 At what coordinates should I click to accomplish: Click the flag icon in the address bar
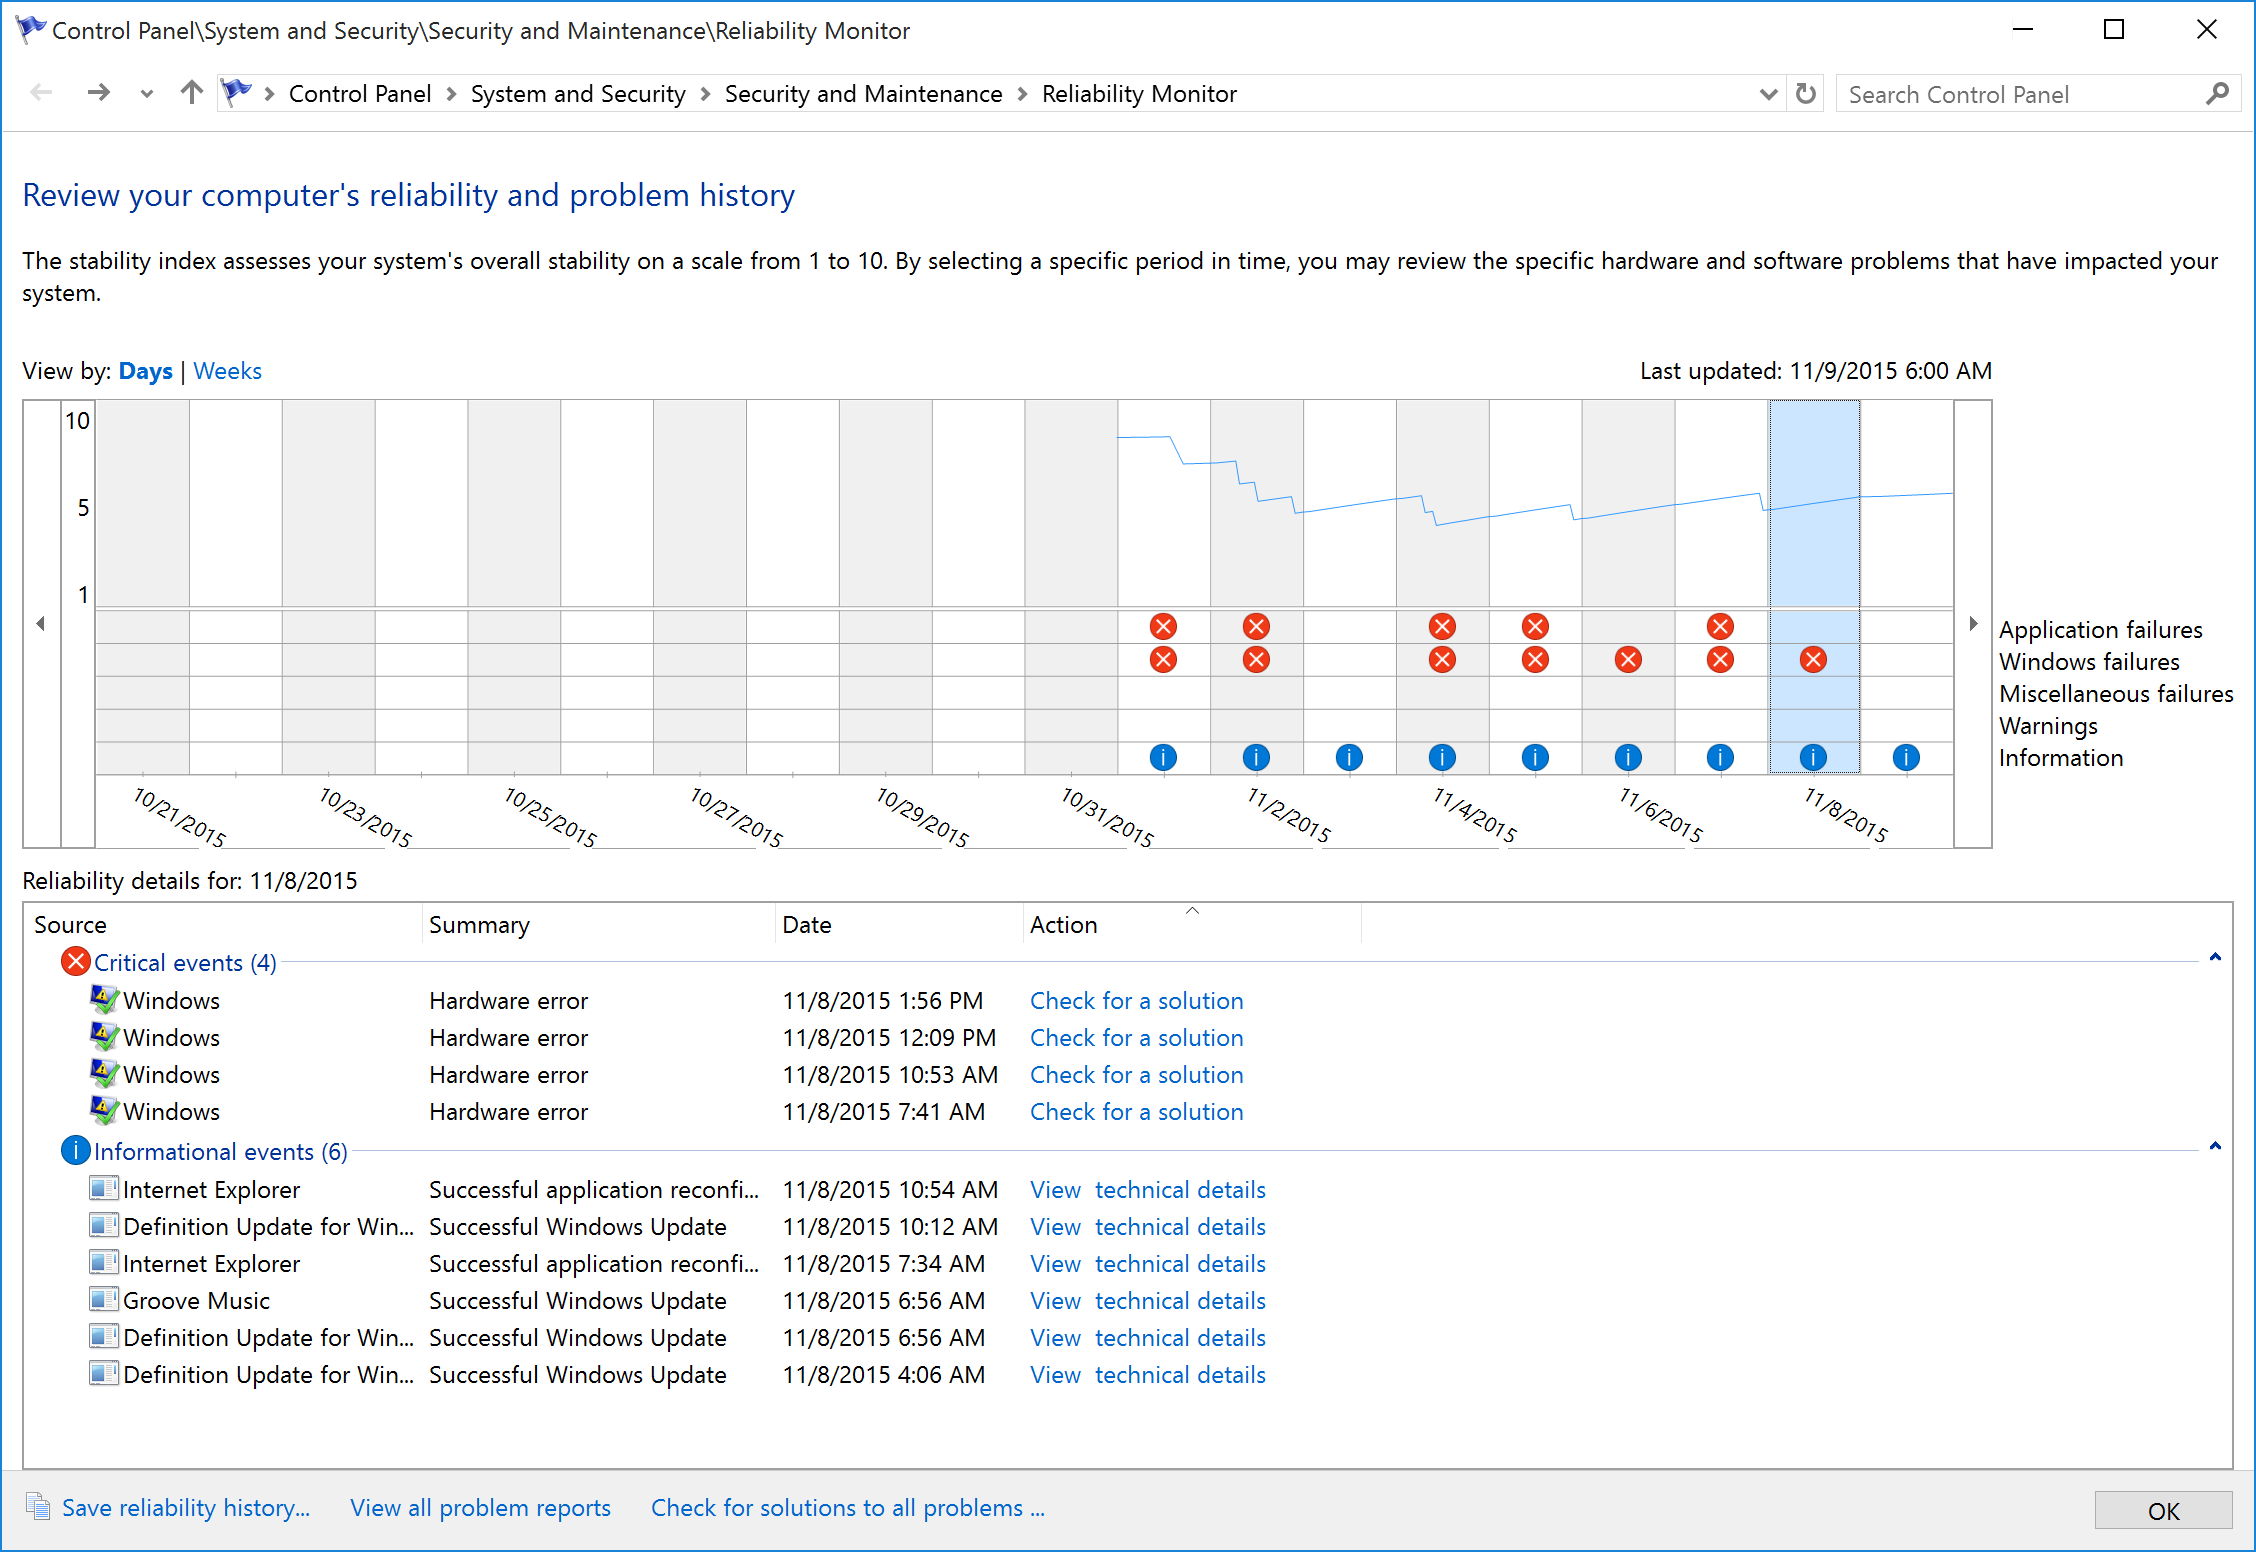pos(236,93)
